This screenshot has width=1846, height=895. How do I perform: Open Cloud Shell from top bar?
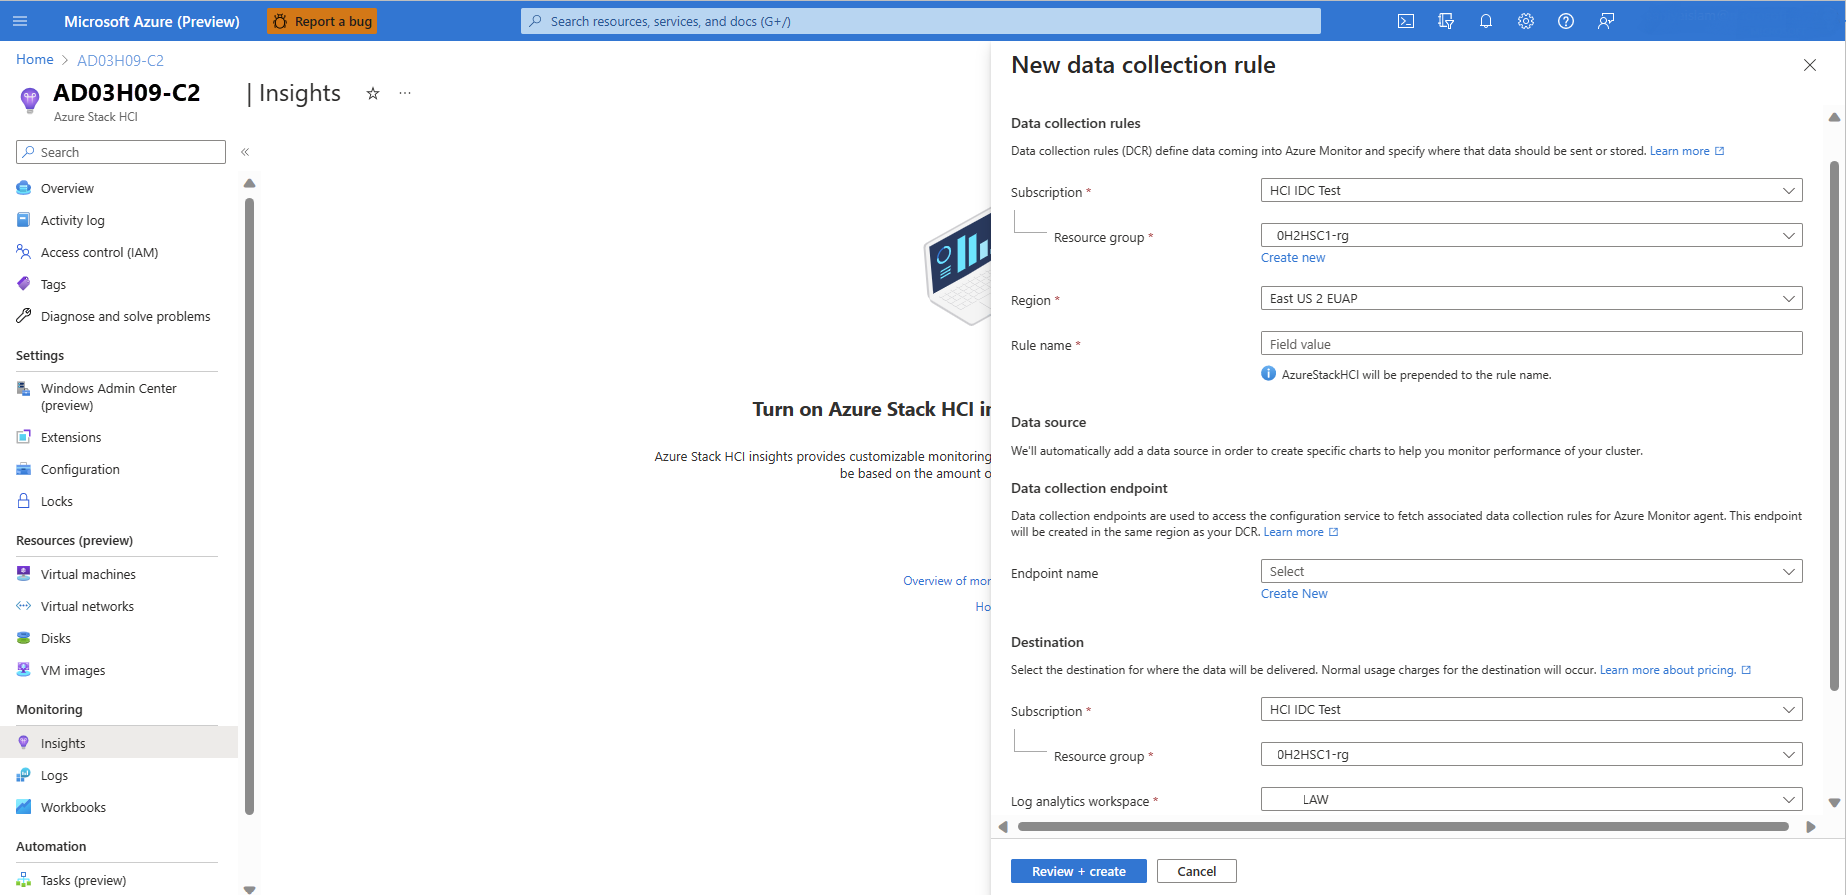click(1406, 21)
